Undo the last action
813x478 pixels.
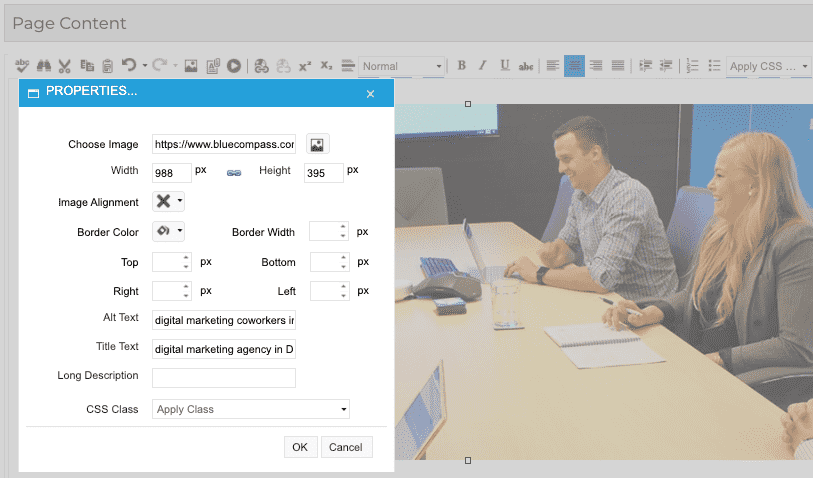pyautogui.click(x=129, y=65)
